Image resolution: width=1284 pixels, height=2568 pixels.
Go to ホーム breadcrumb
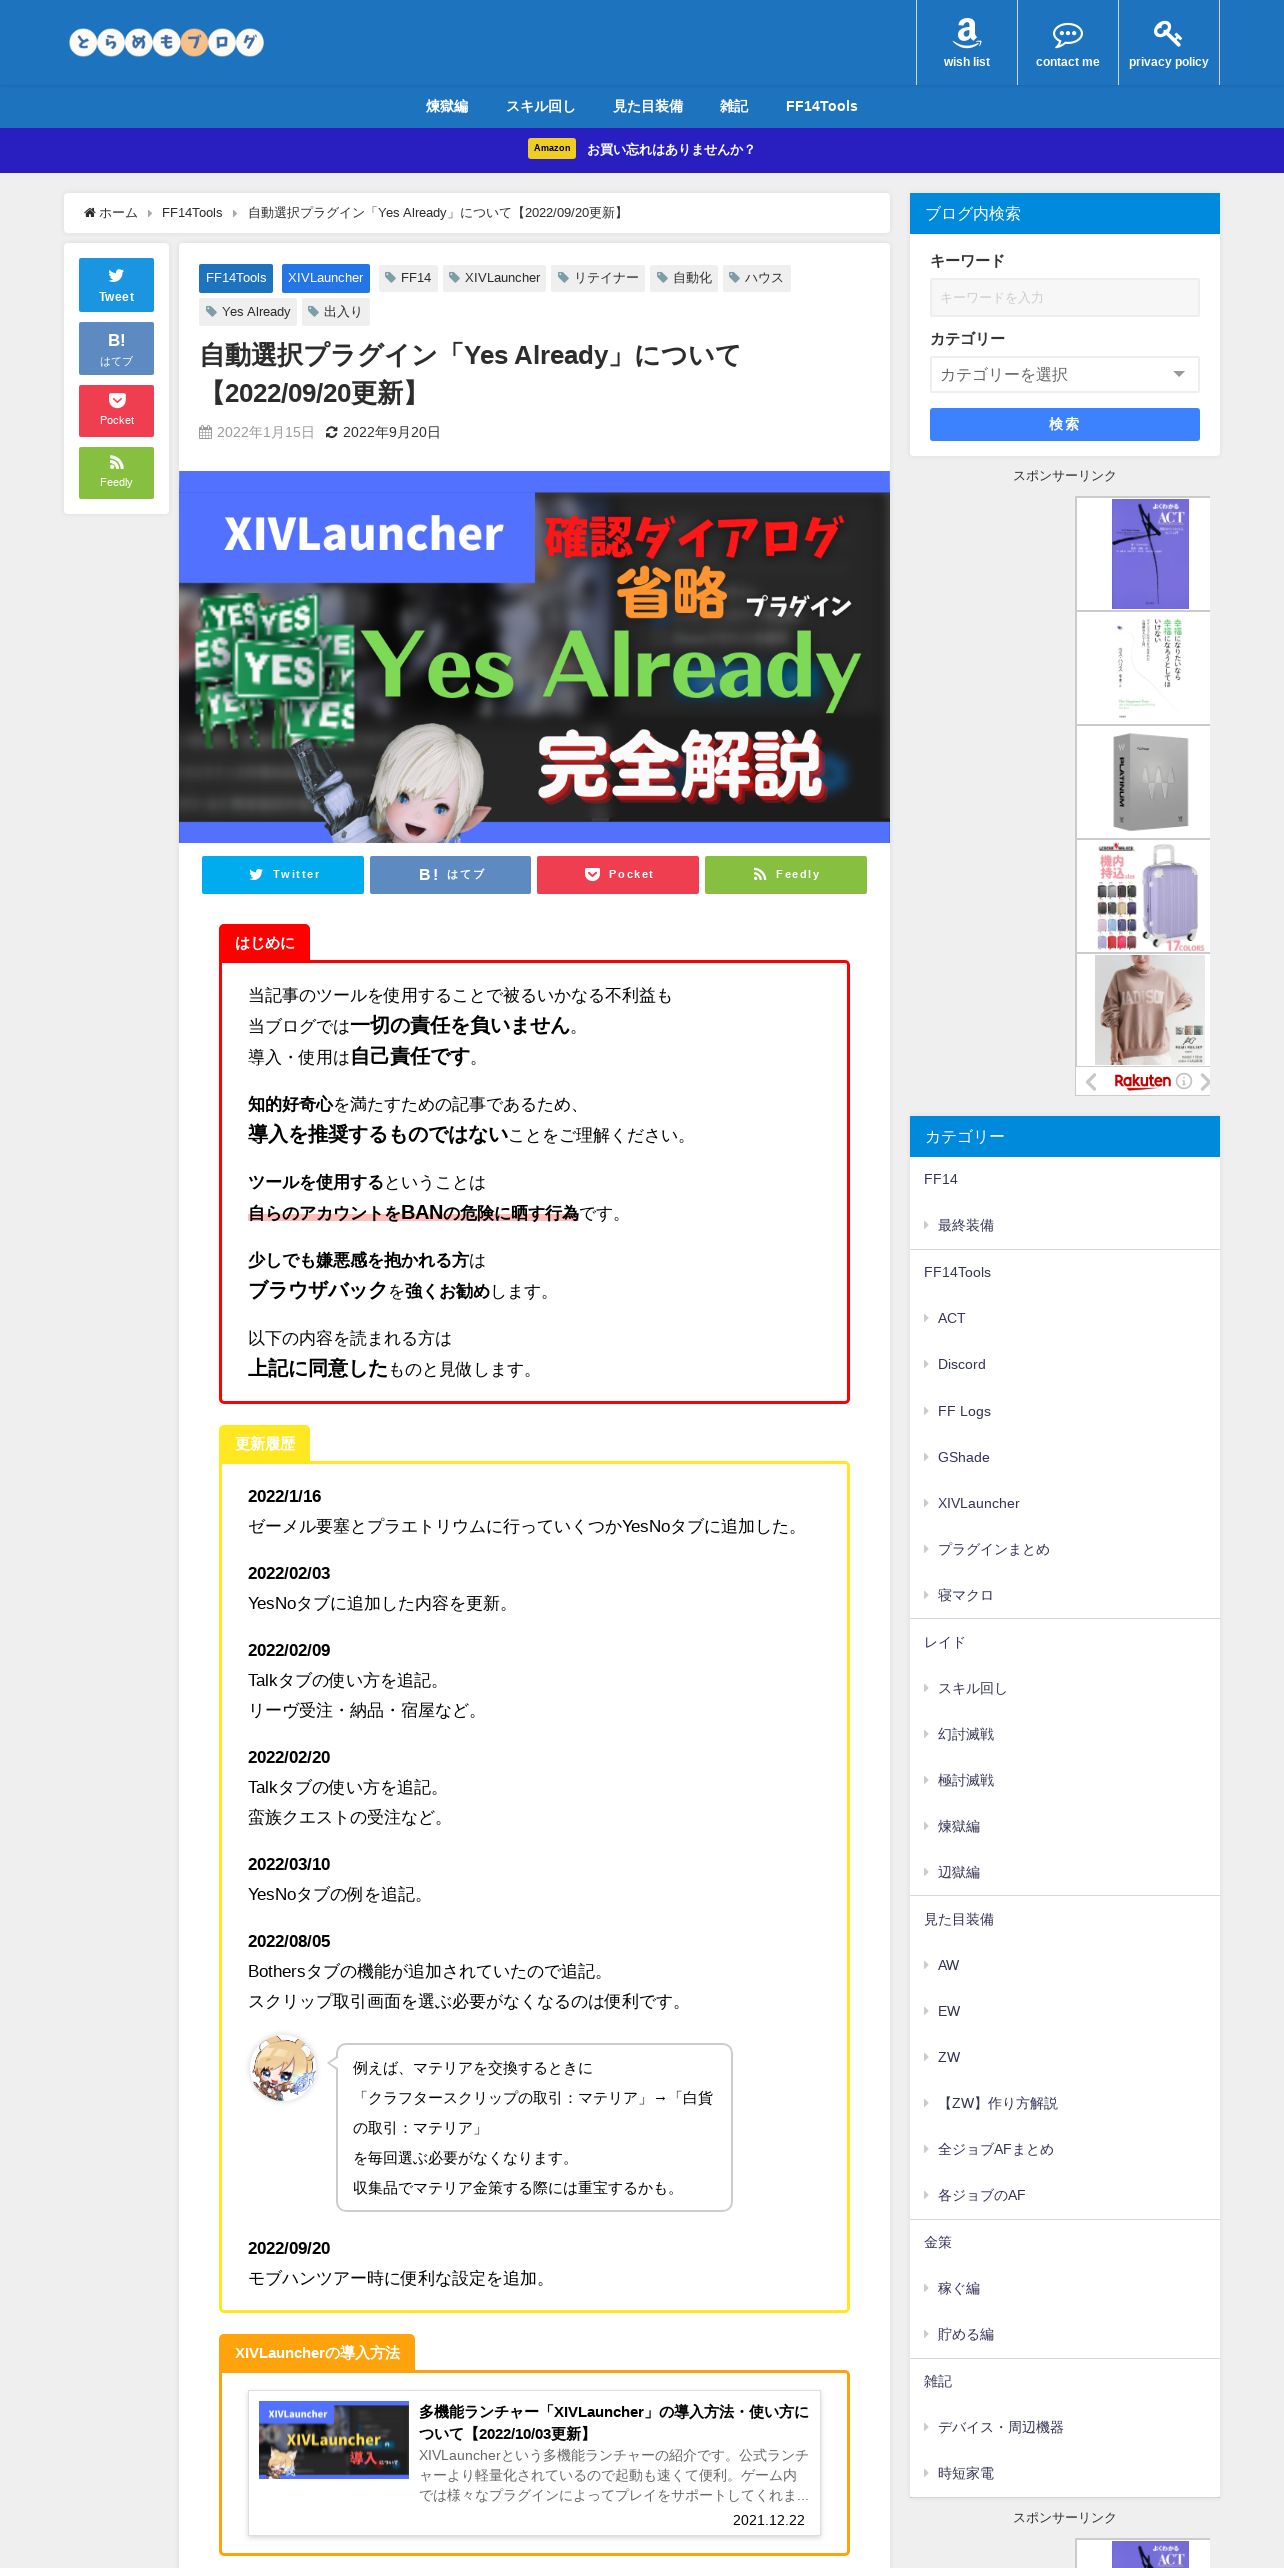pos(111,213)
